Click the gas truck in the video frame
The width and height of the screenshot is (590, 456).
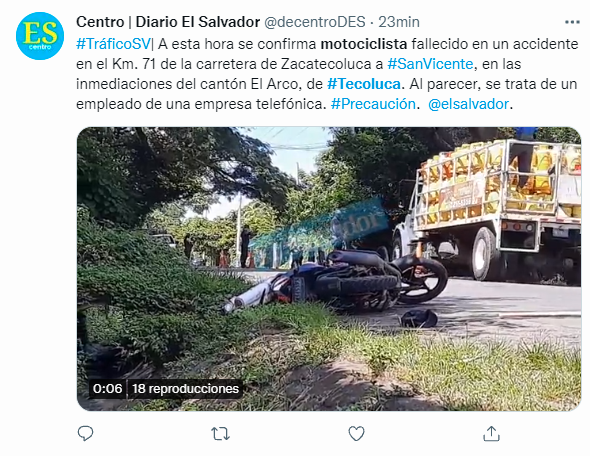tap(488, 209)
